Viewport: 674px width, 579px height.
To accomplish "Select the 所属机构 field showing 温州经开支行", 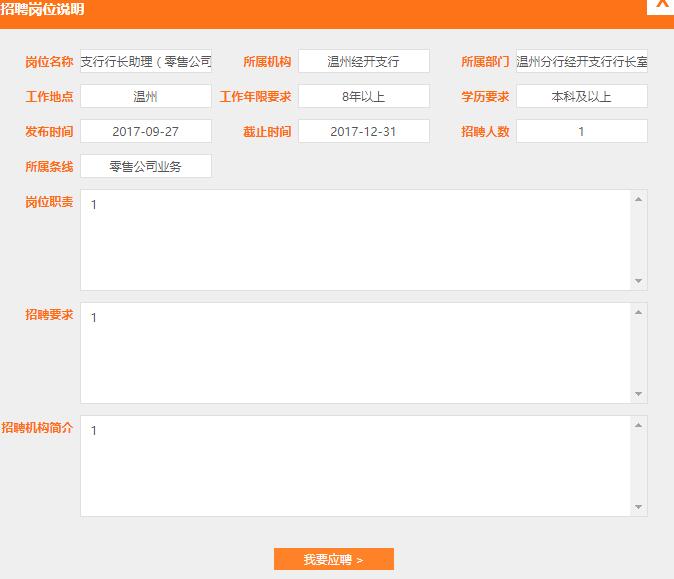I will 364,61.
